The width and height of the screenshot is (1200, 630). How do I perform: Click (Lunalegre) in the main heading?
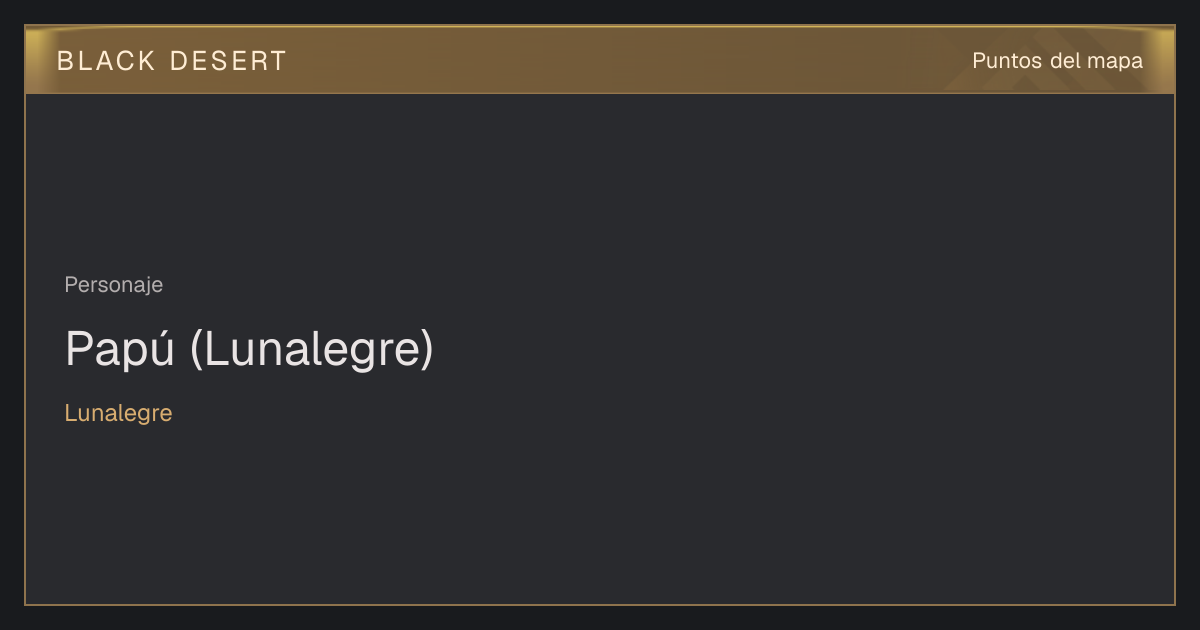311,349
